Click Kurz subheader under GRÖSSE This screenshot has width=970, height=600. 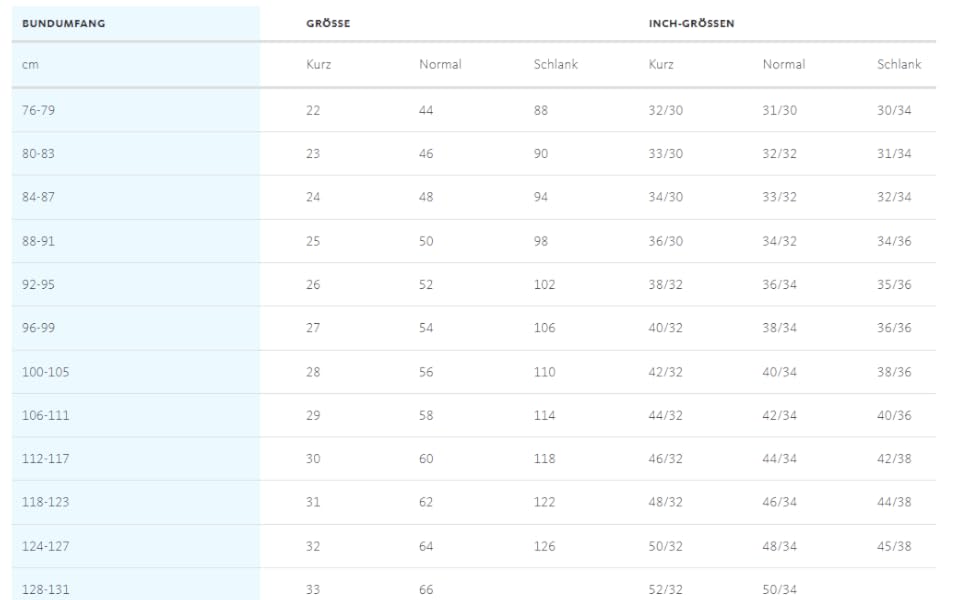click(318, 64)
